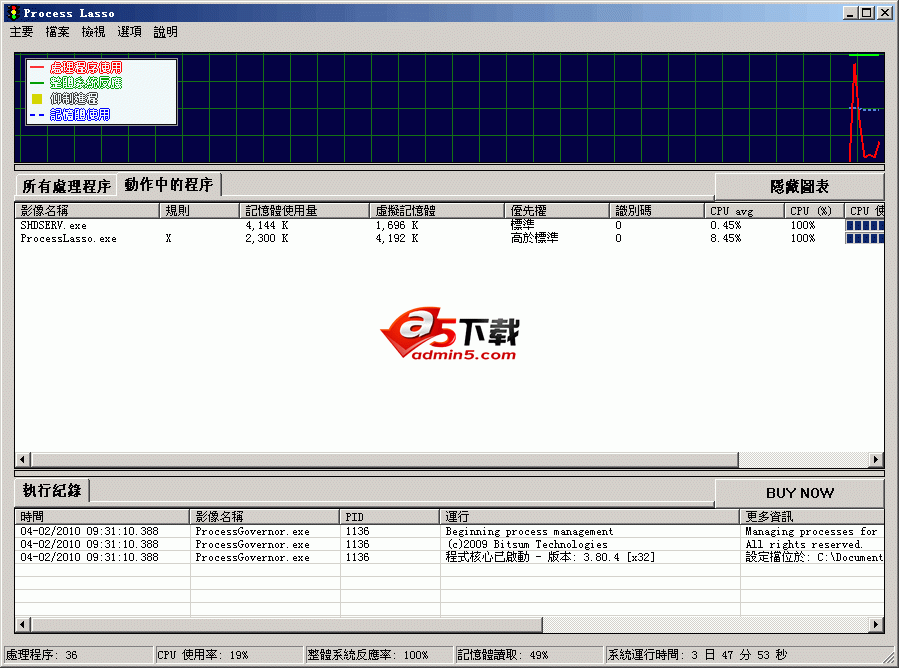Viewport: 899px width, 668px height.
Task: Open the 選項 menu
Action: click(130, 32)
